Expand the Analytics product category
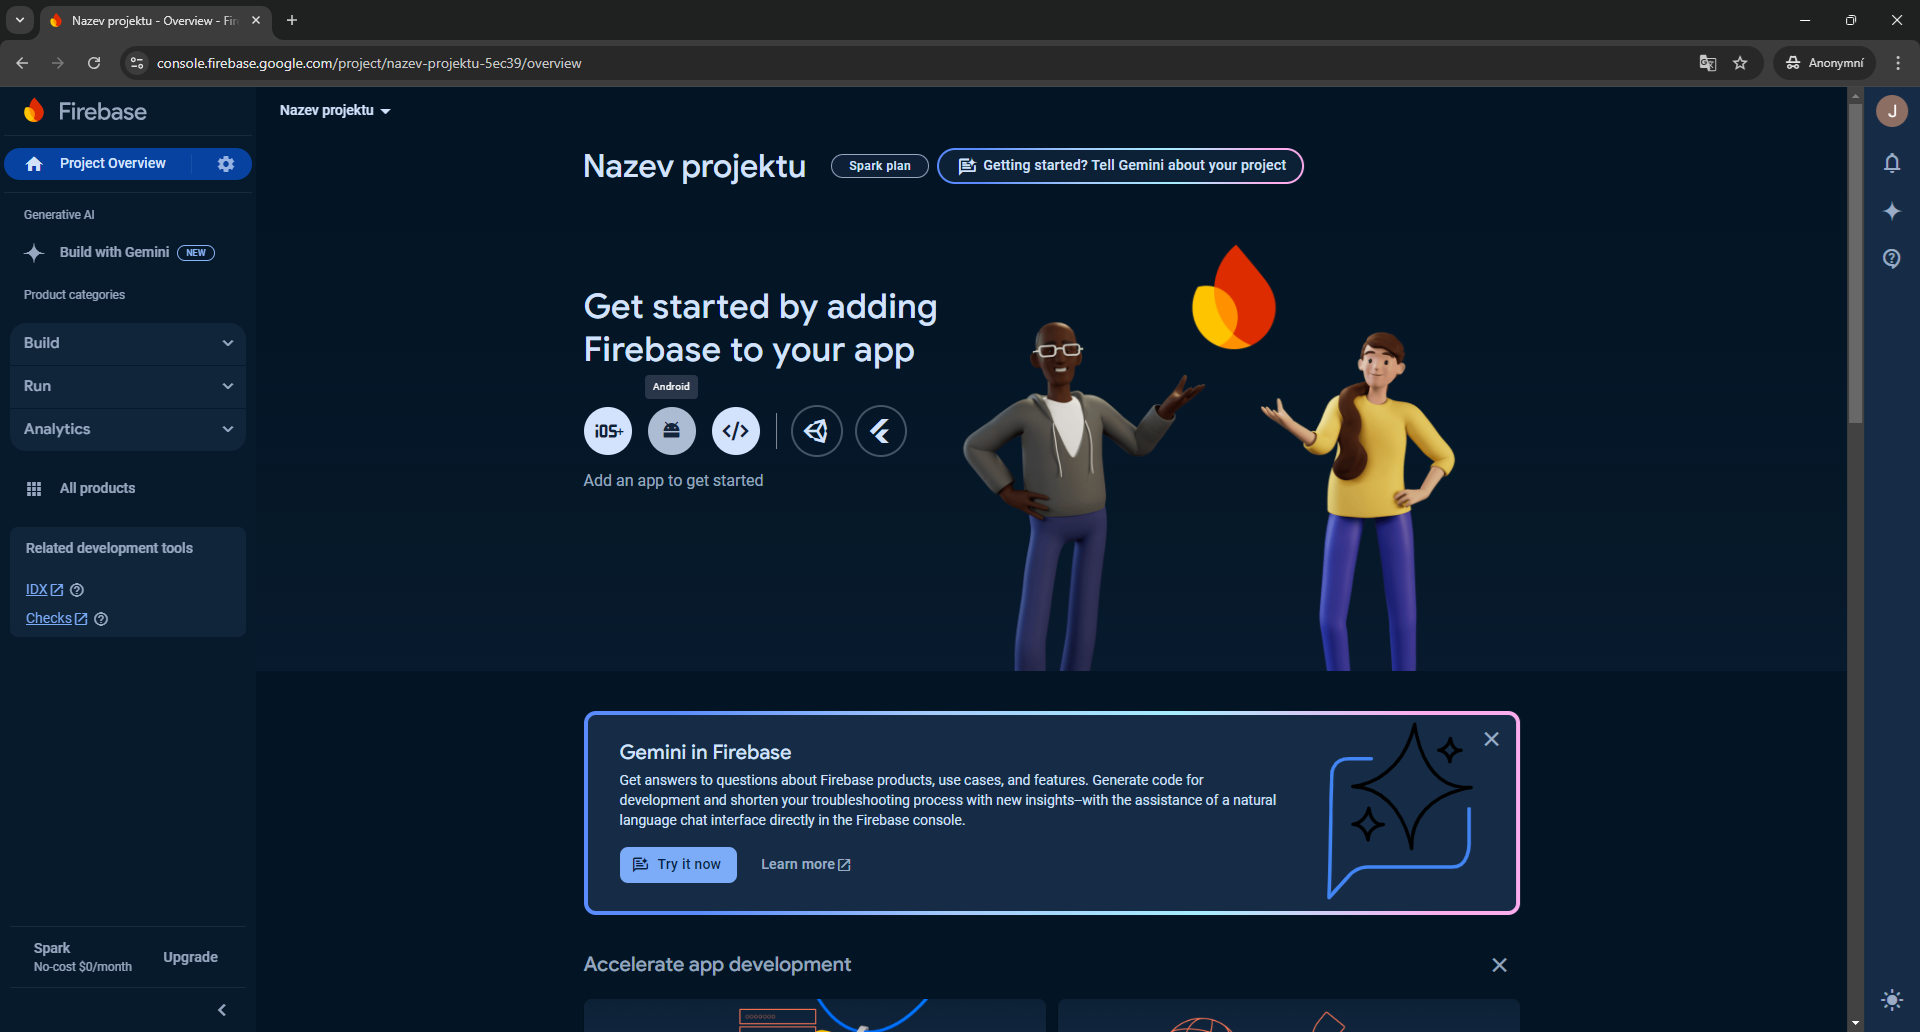The height and width of the screenshot is (1032, 1920). pos(128,429)
